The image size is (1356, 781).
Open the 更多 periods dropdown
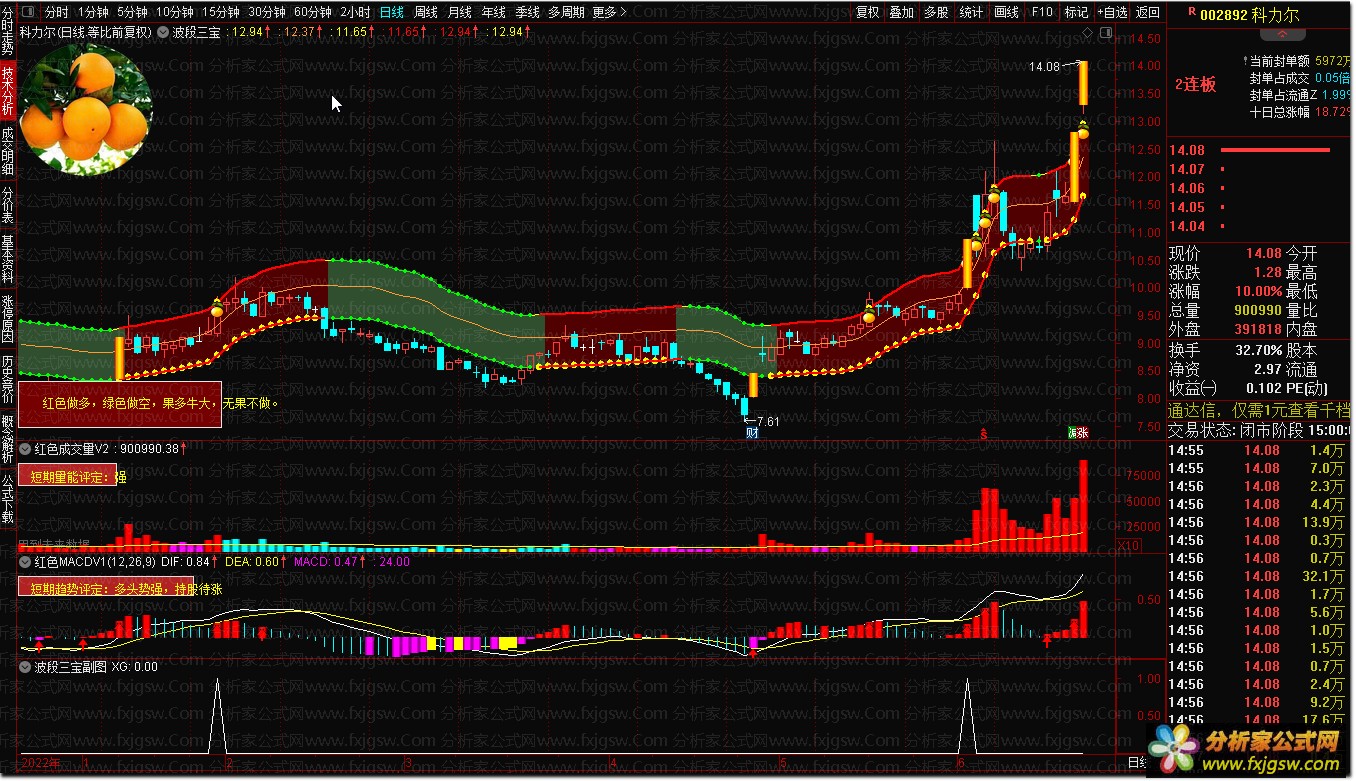point(609,12)
